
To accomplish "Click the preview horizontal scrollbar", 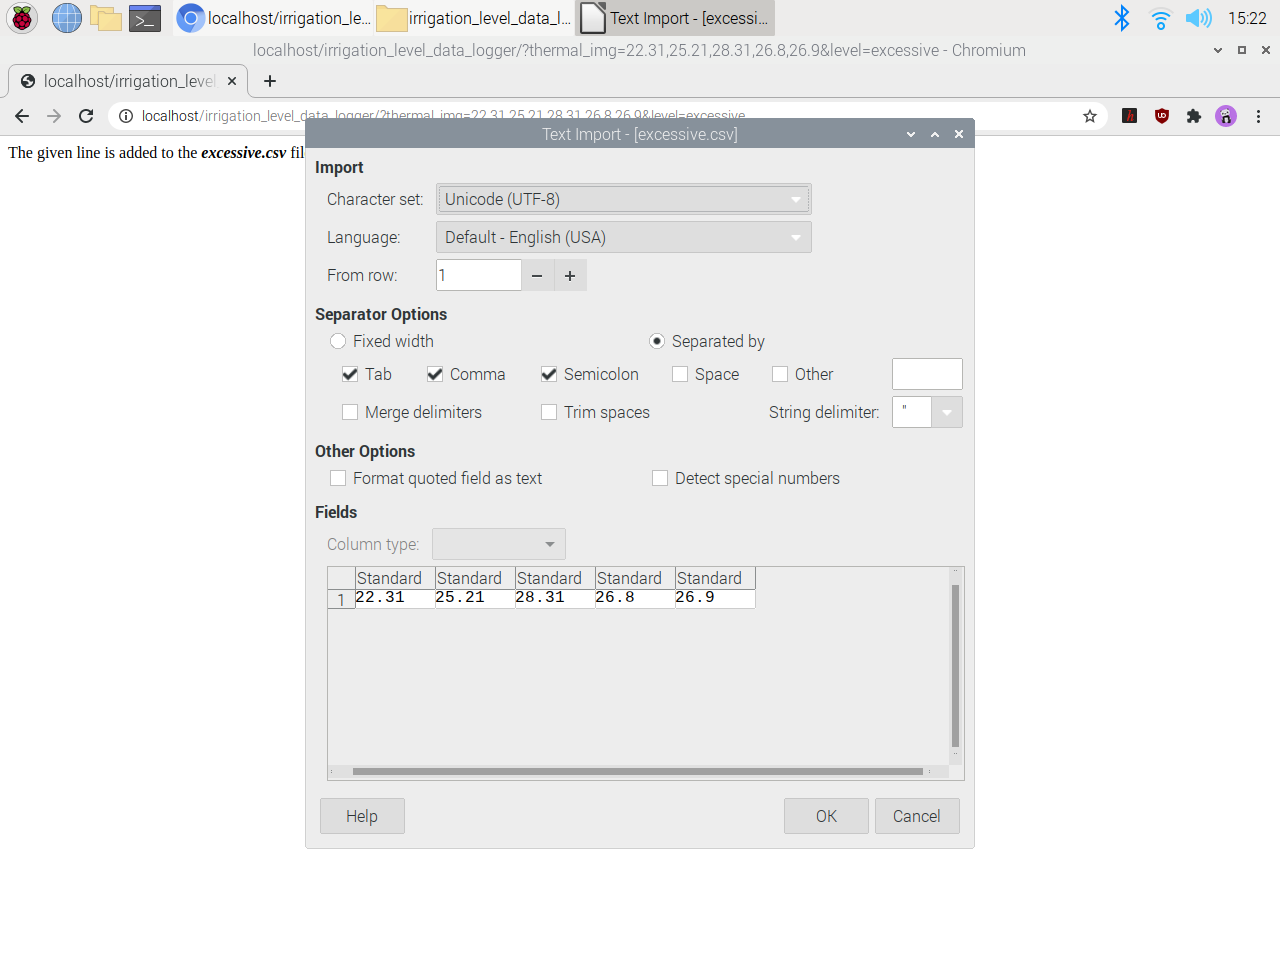I will (x=637, y=771).
